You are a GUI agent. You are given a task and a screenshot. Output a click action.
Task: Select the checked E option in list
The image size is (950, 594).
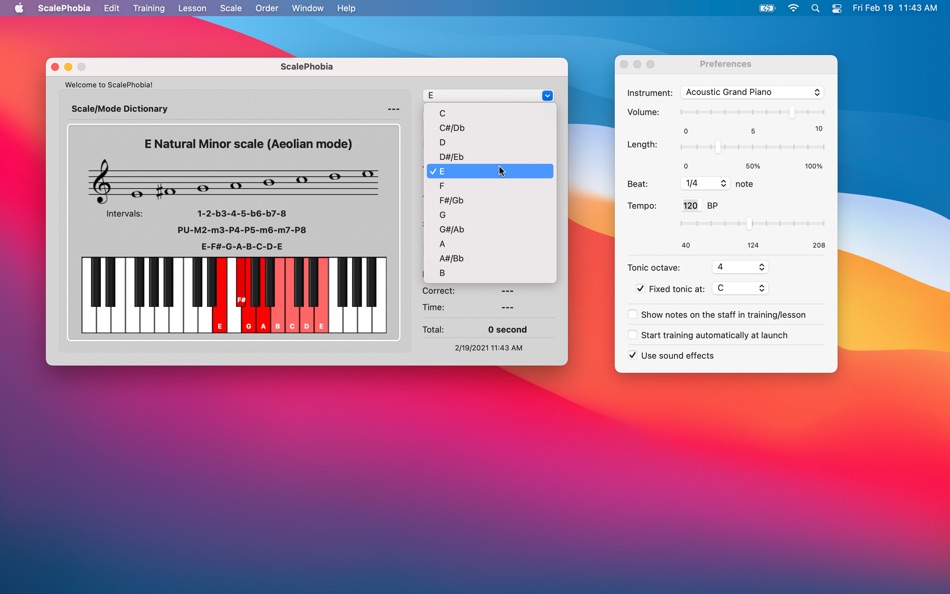(490, 172)
